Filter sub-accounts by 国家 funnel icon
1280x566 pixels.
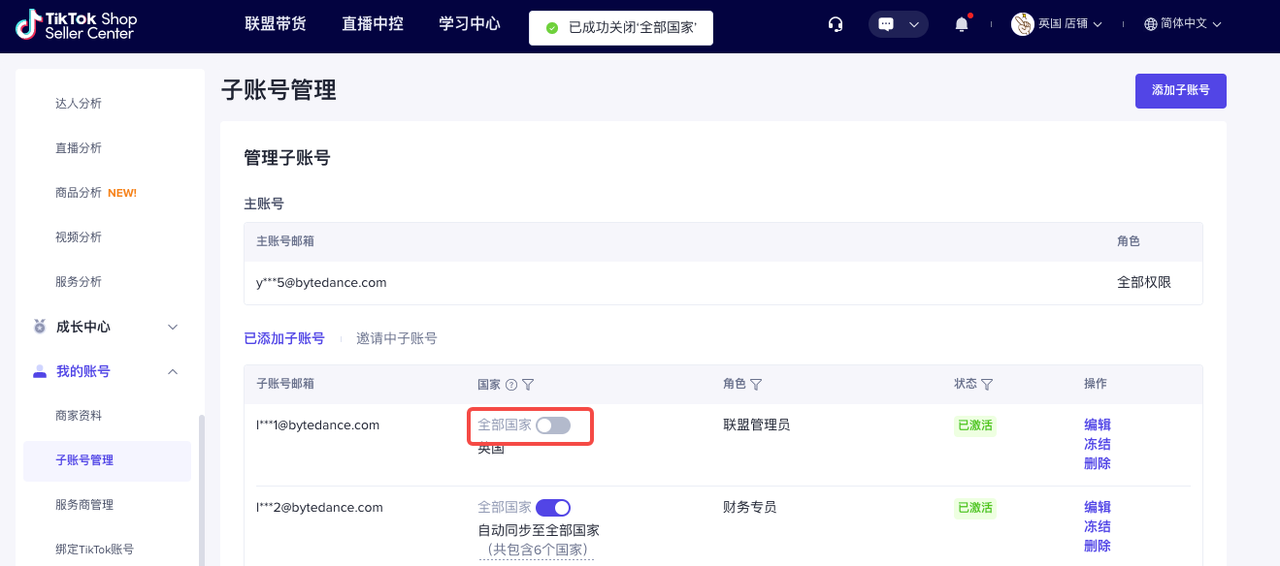click(528, 385)
